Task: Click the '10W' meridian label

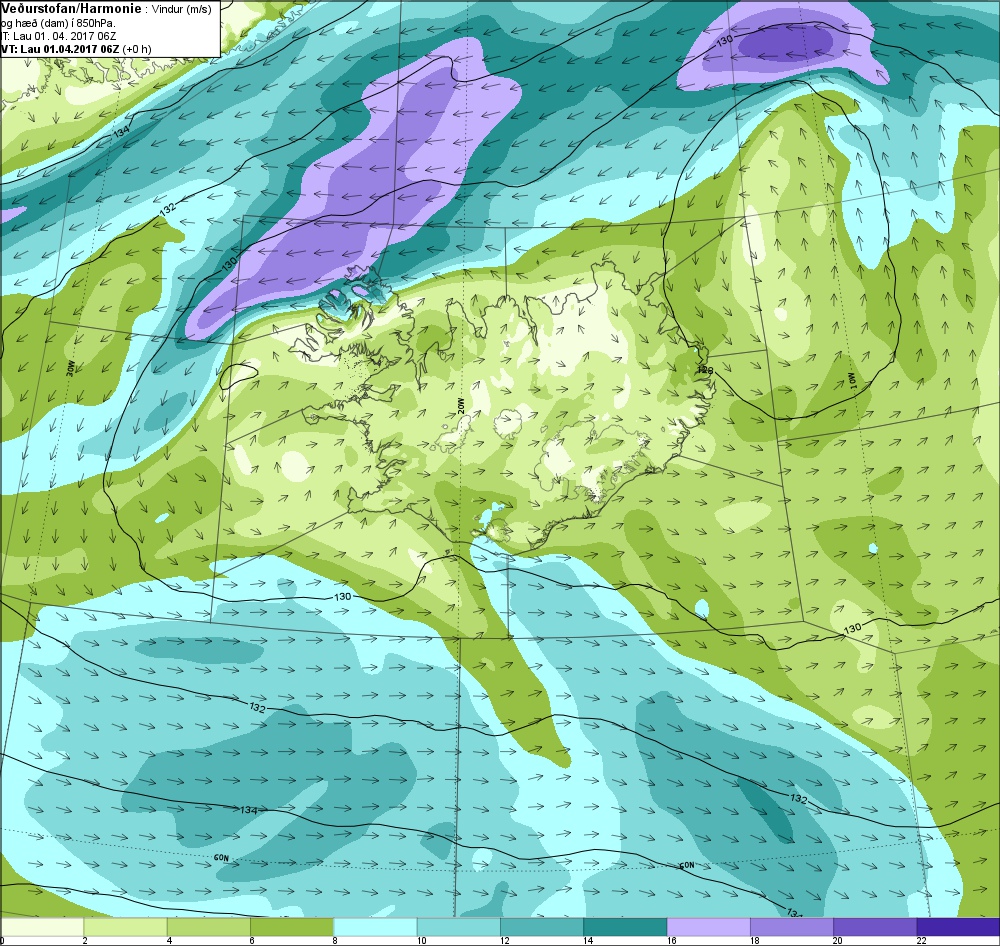Action: 851,381
